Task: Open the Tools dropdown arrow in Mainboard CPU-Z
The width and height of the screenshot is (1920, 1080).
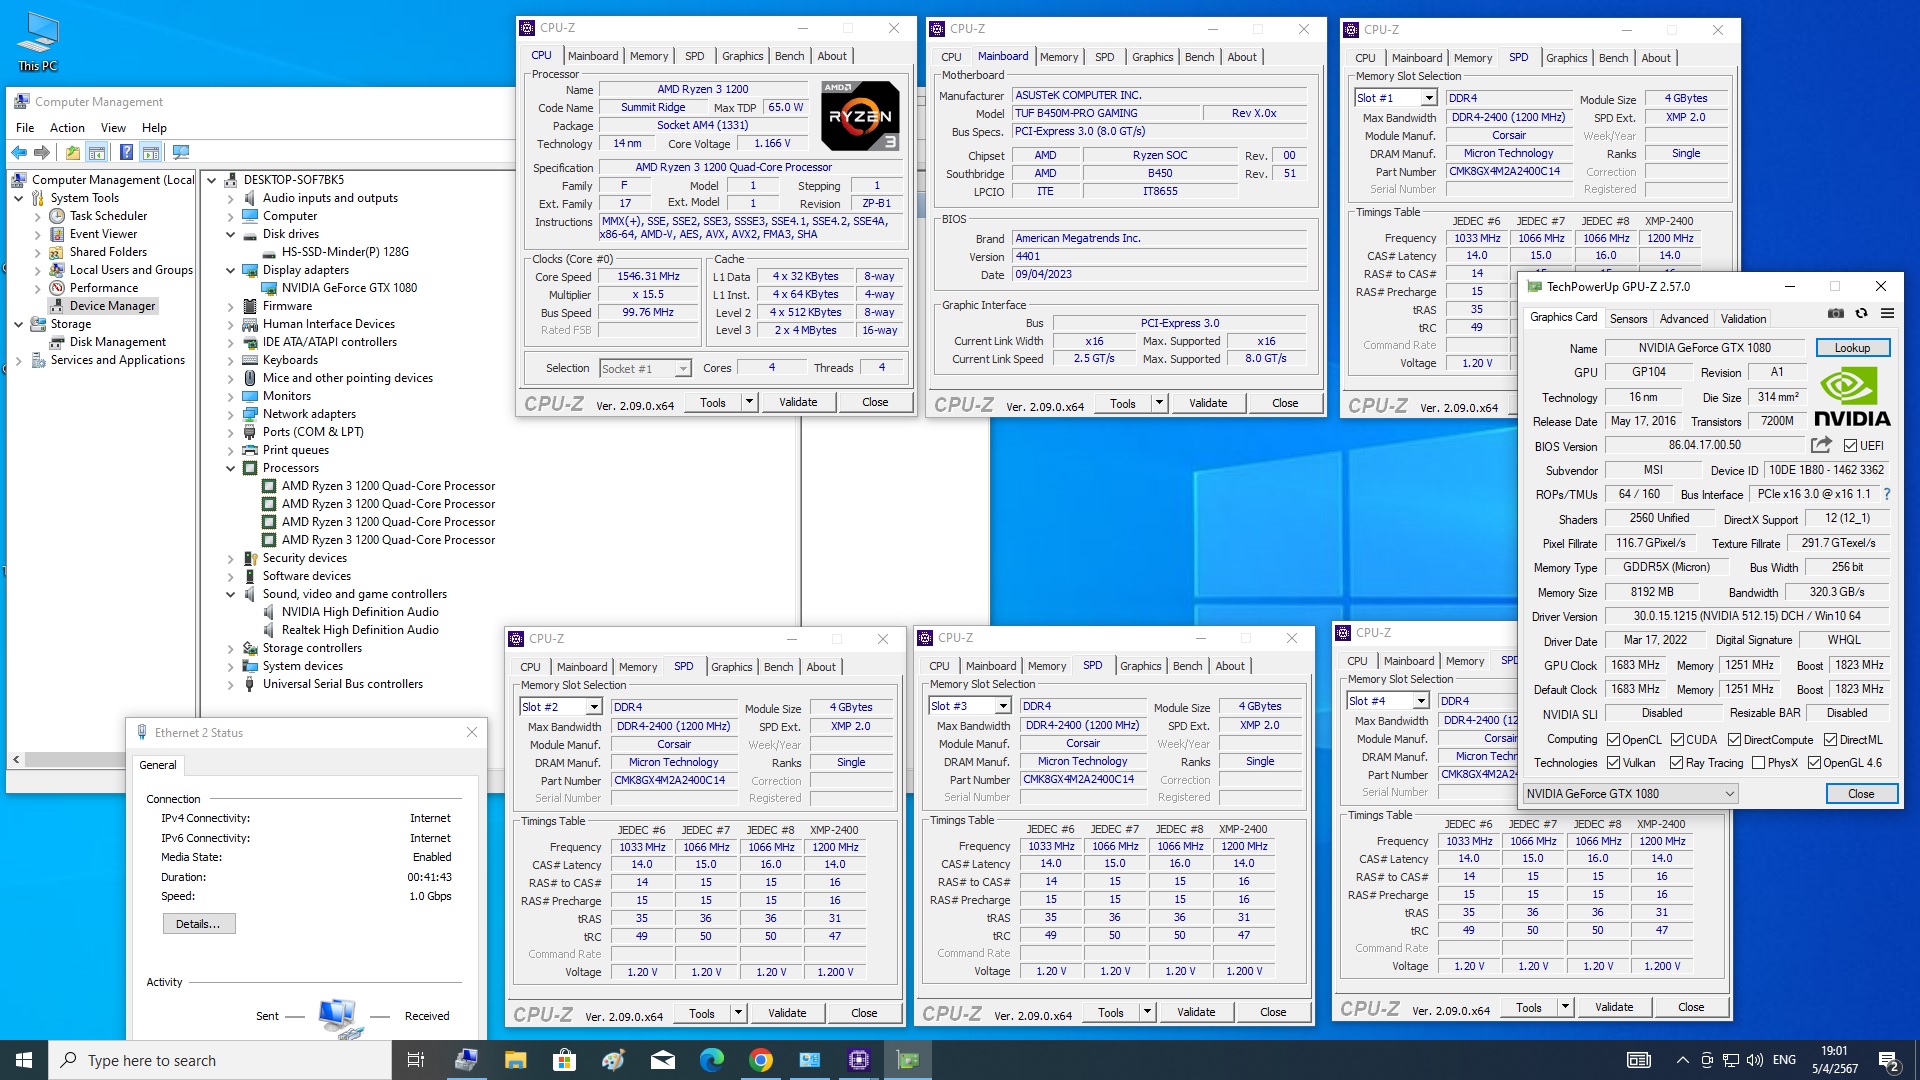Action: pos(1159,403)
